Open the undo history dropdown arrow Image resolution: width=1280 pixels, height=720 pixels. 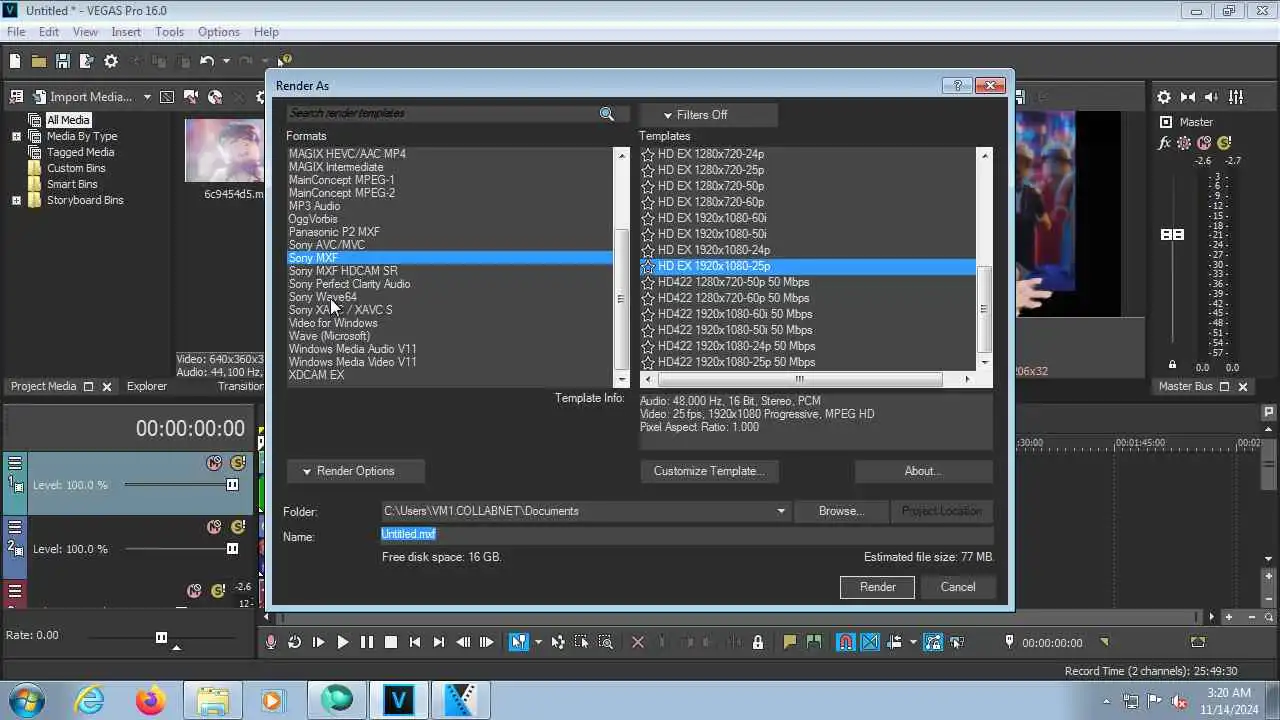point(225,61)
